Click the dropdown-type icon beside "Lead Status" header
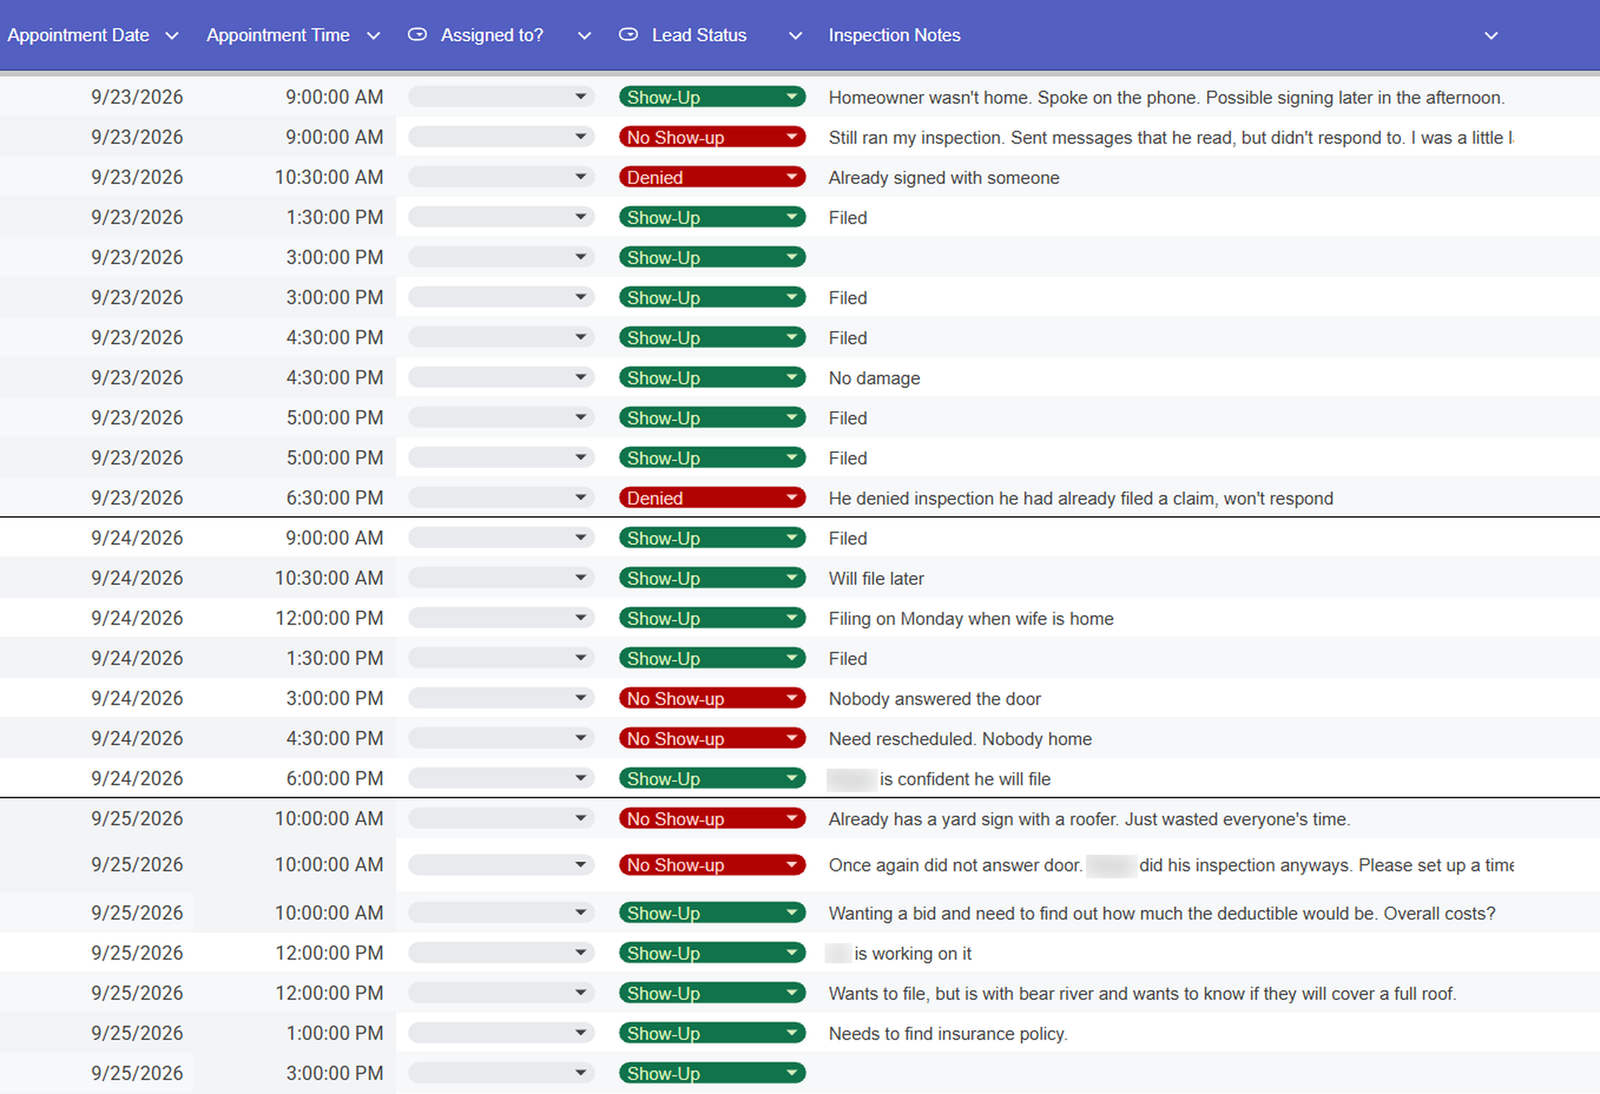Viewport: 1600px width, 1094px height. [628, 35]
